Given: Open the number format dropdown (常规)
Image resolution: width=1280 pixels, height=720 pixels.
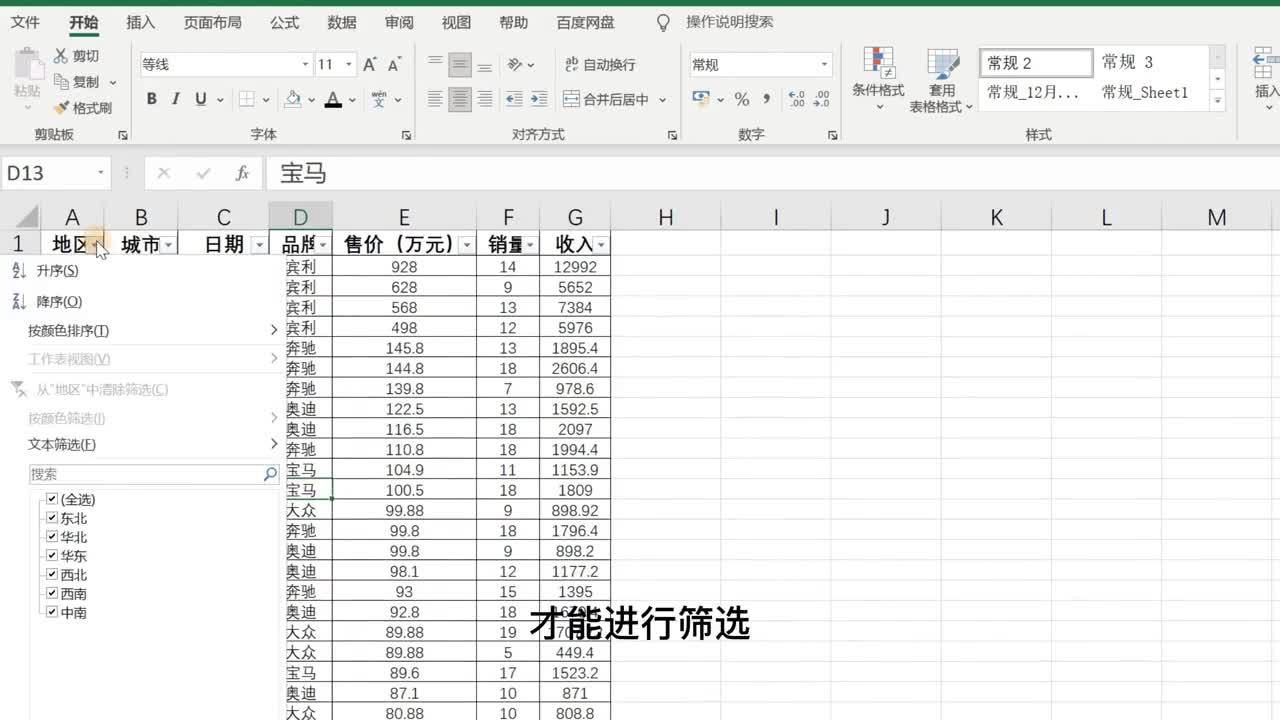Looking at the screenshot, I should (825, 65).
